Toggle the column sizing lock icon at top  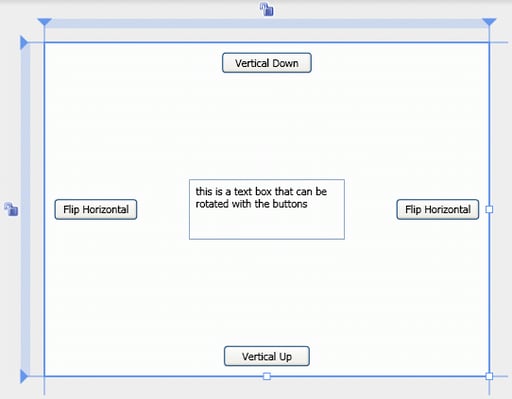tap(267, 9)
